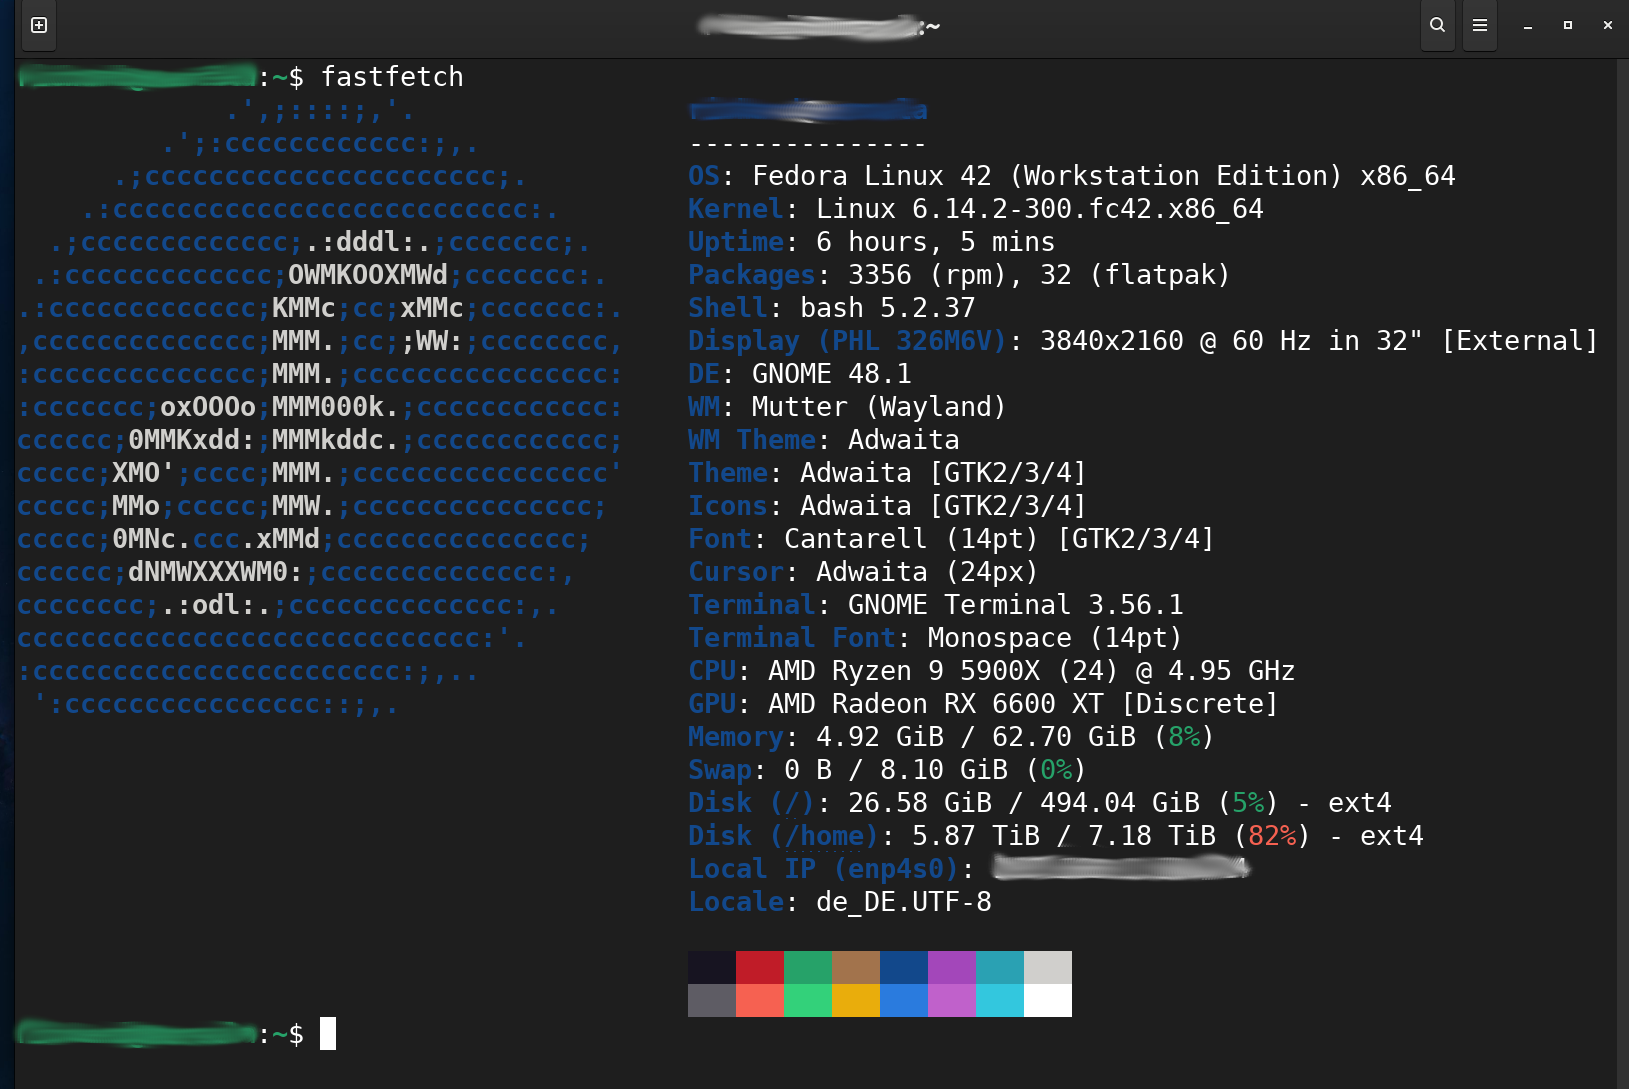Click the dark blue color swatch

(904, 967)
